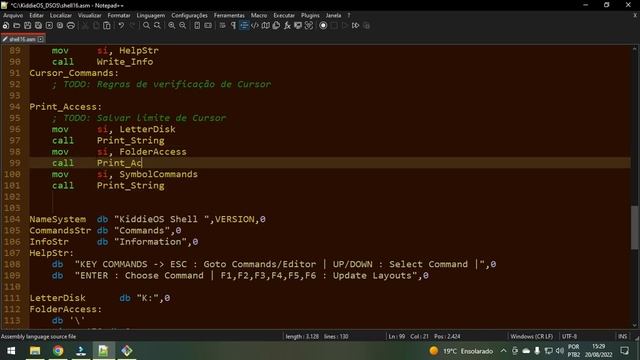Image resolution: width=640 pixels, height=360 pixels.
Task: Open File Explorer from taskbar
Action: 35,351
